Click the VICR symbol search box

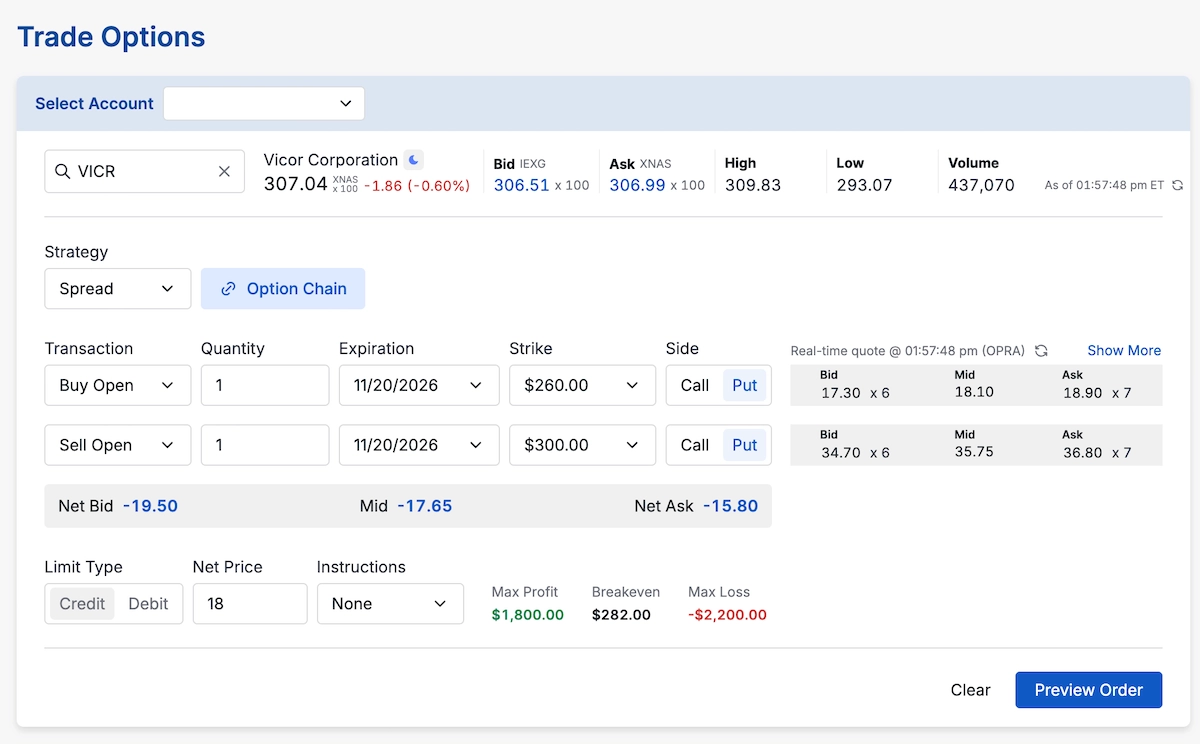(145, 172)
